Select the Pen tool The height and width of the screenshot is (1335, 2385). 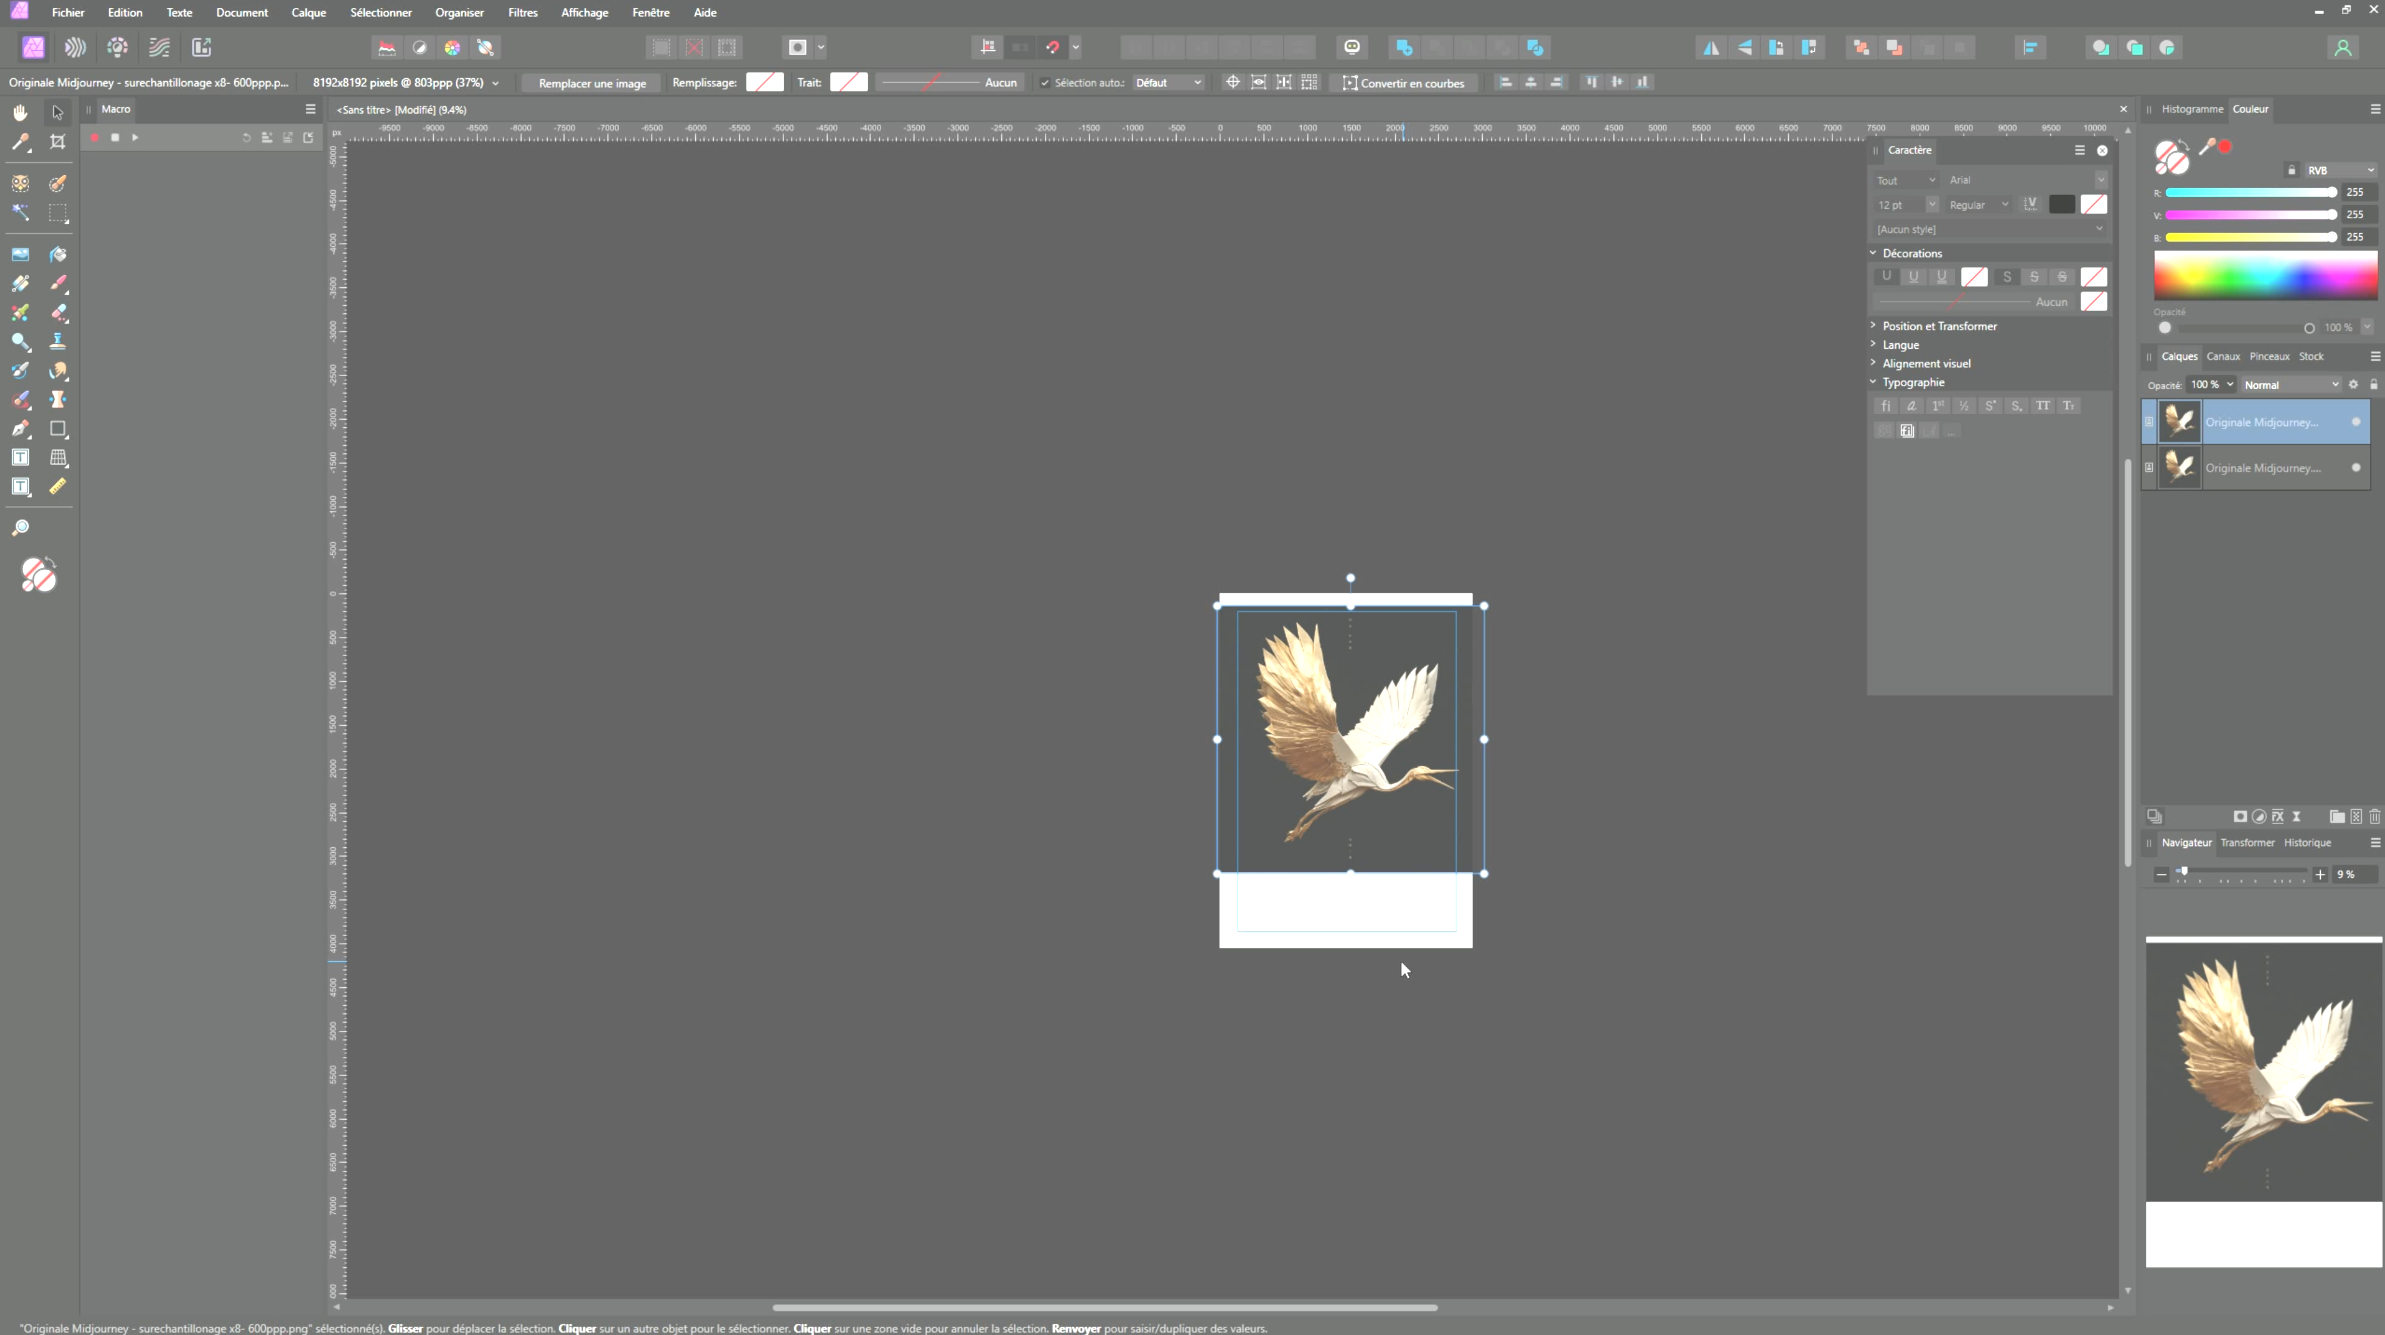tap(20, 429)
